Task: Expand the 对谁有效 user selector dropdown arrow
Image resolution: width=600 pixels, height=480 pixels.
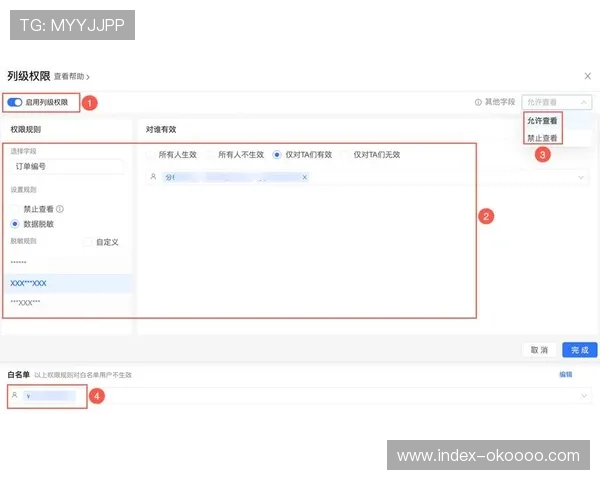Action: [x=581, y=177]
